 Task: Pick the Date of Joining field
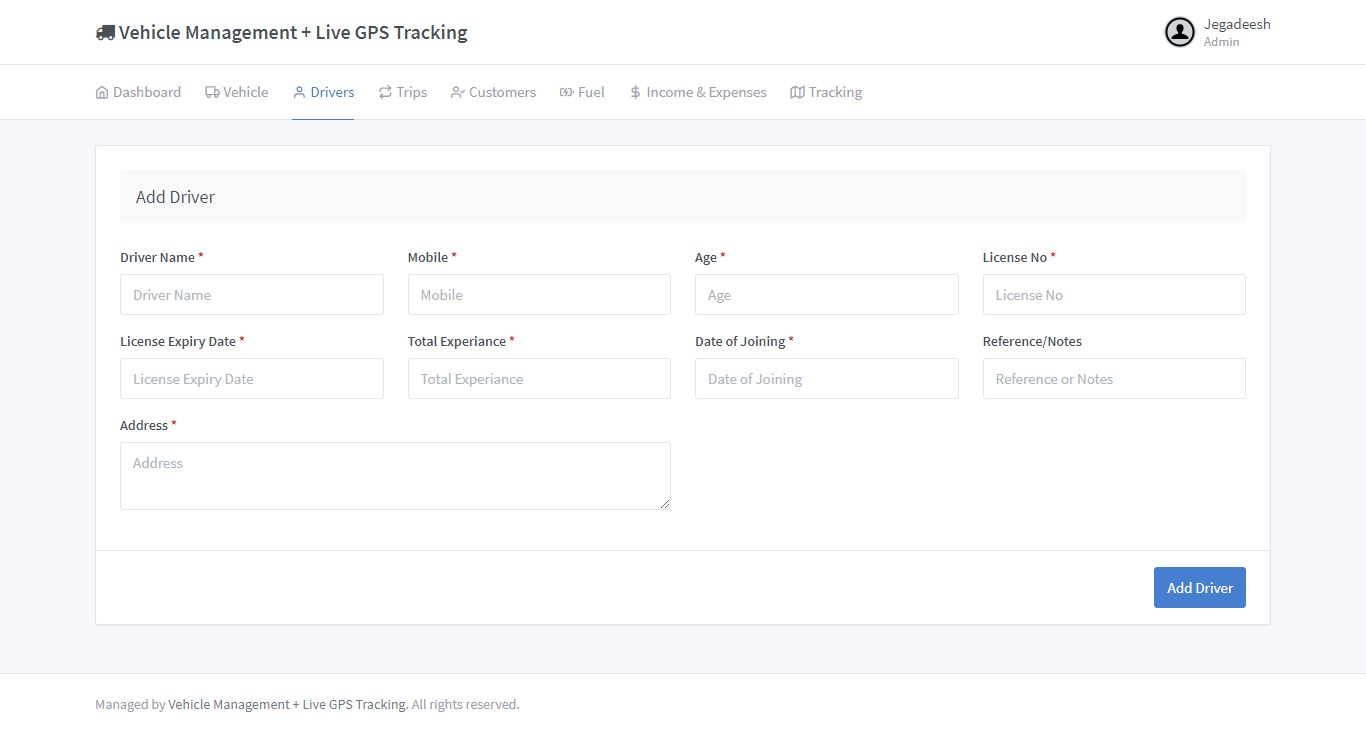(x=826, y=379)
